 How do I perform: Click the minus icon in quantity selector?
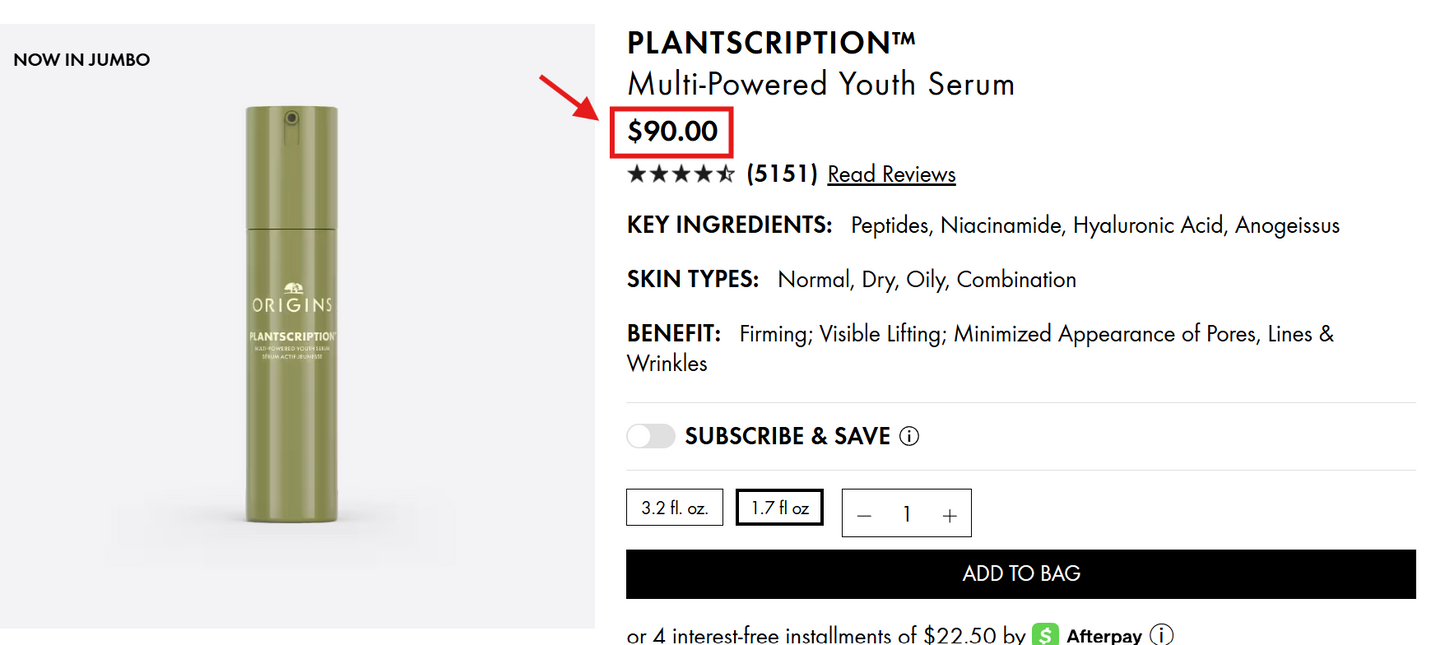pos(864,513)
